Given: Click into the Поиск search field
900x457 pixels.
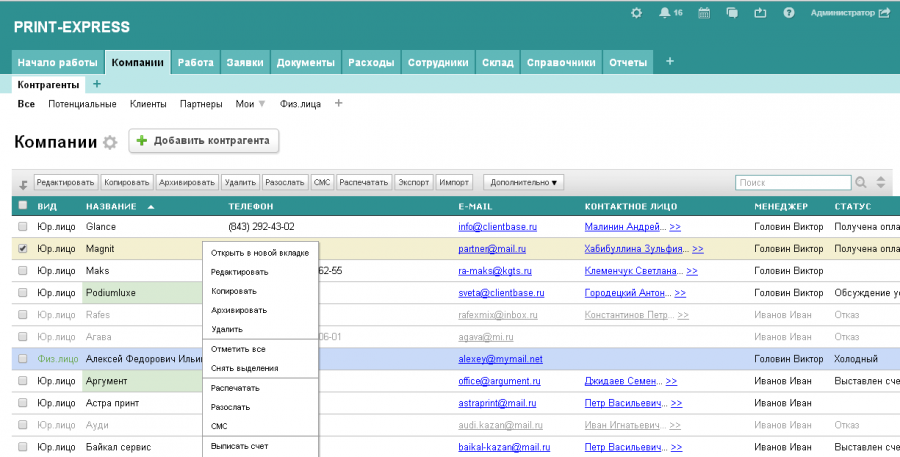Looking at the screenshot, I should (792, 183).
